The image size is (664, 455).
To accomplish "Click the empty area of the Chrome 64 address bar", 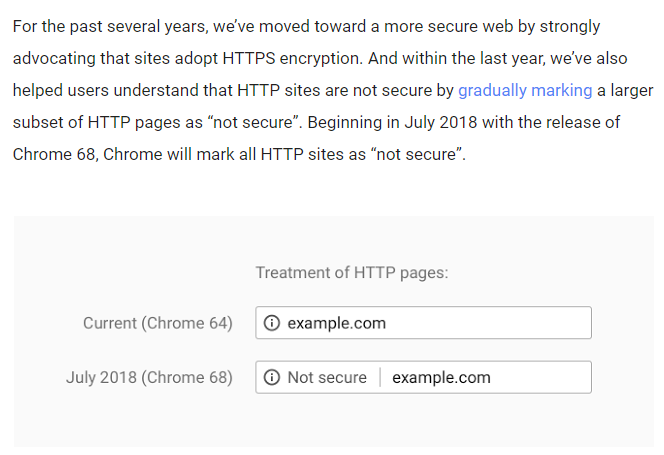I will tap(487, 323).
